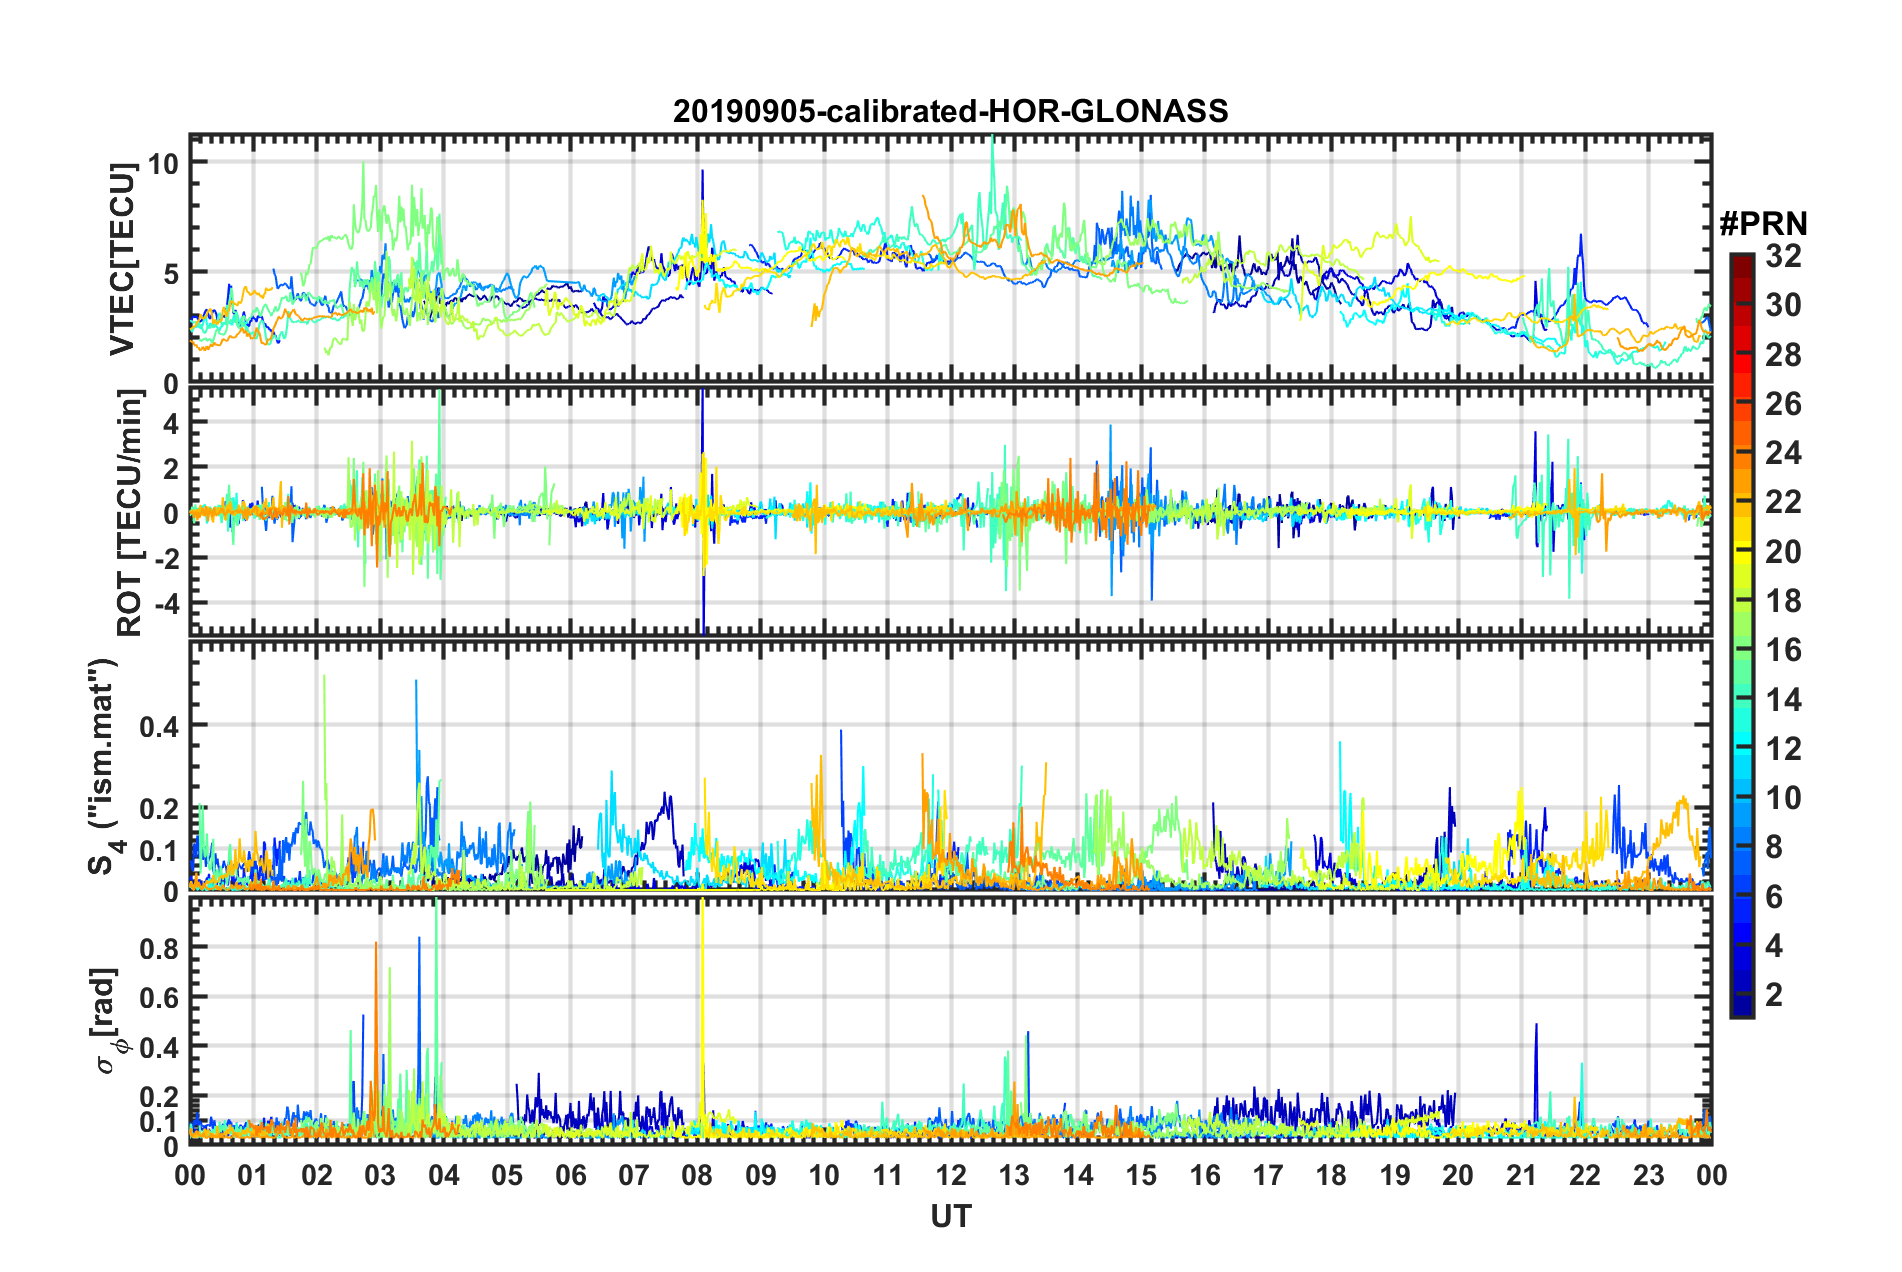
Task: Select the "10" hour tick on the UT axis
Action: pos(824,1175)
